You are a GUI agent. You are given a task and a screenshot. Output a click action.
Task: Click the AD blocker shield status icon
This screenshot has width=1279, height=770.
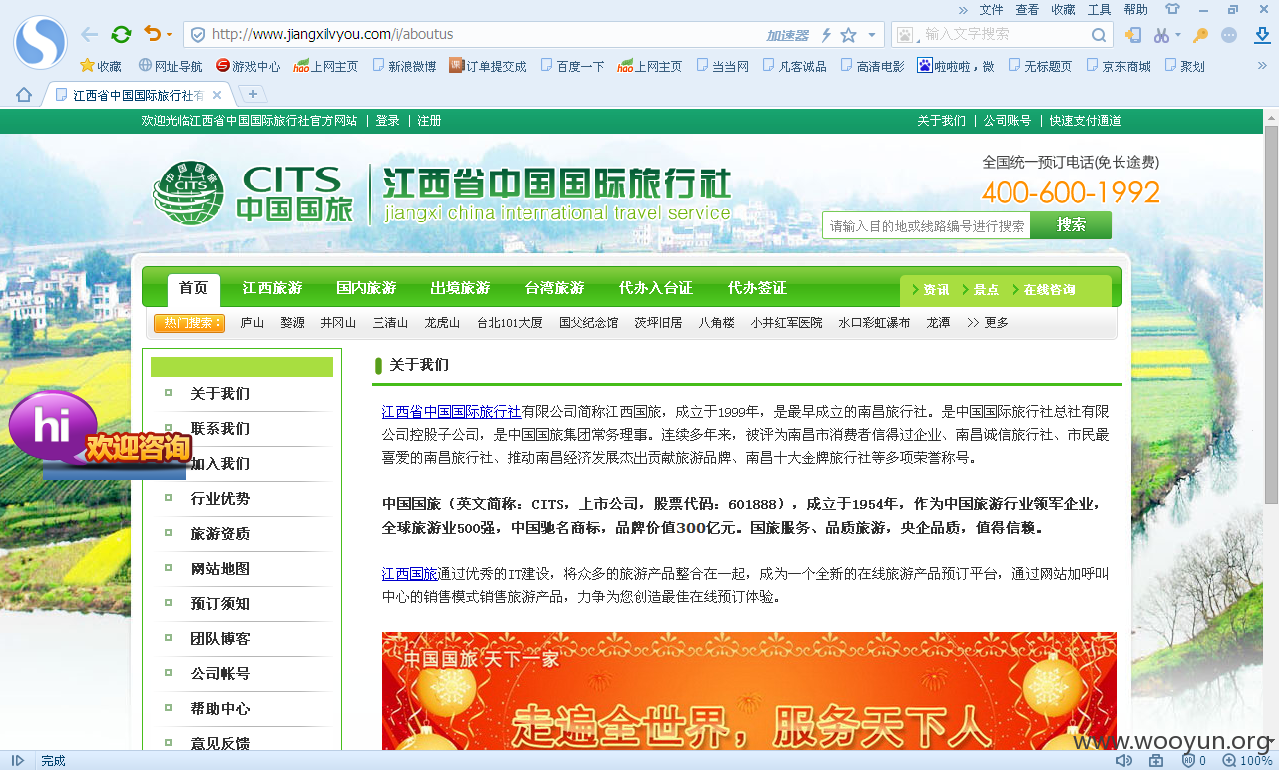(x=1188, y=761)
